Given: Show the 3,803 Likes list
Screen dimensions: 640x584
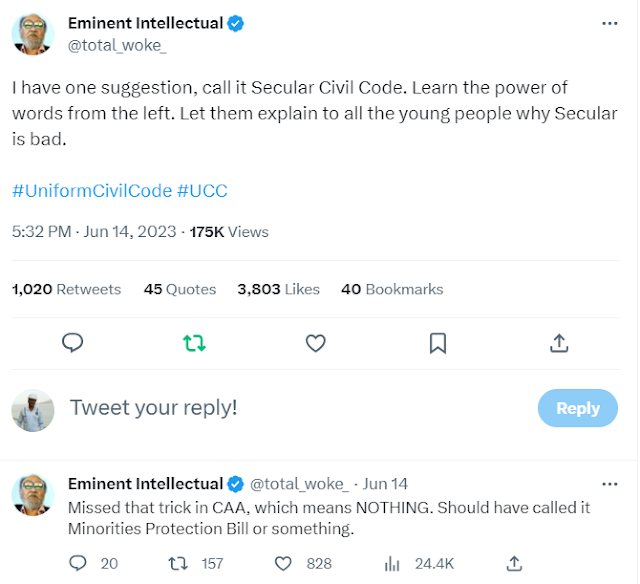Looking at the screenshot, I should (278, 289).
